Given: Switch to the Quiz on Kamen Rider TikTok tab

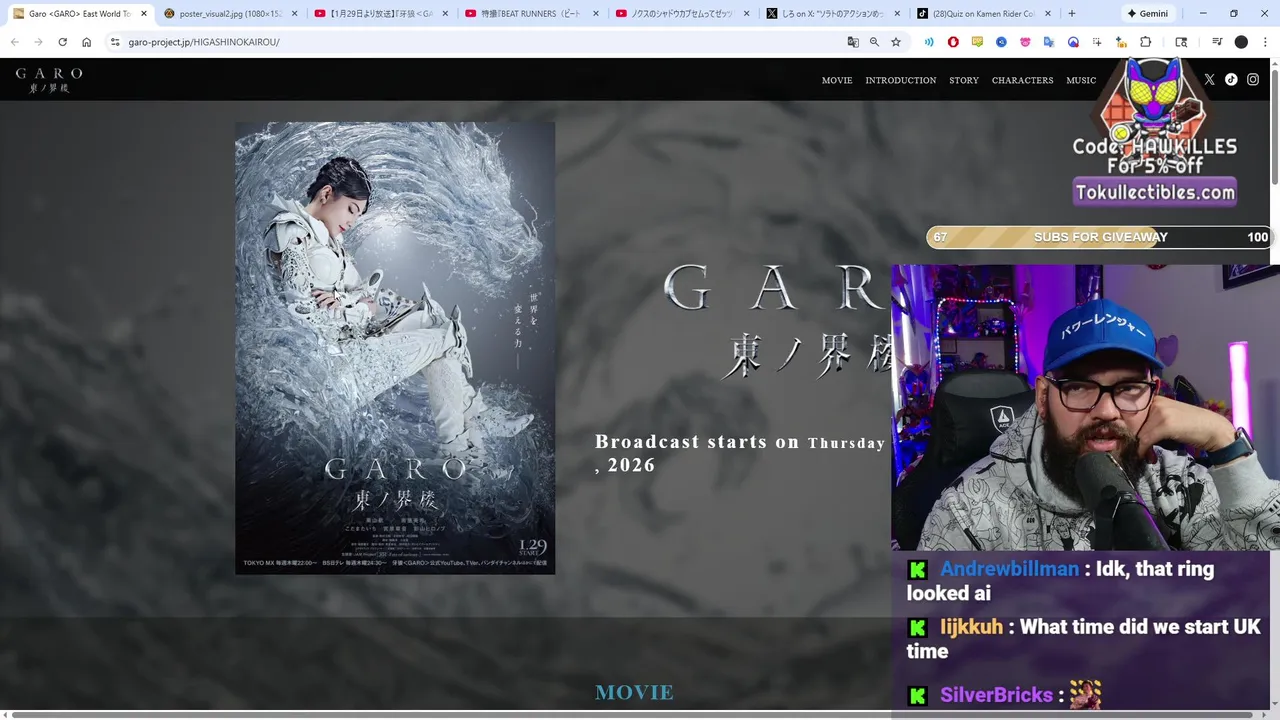Looking at the screenshot, I should 982,14.
